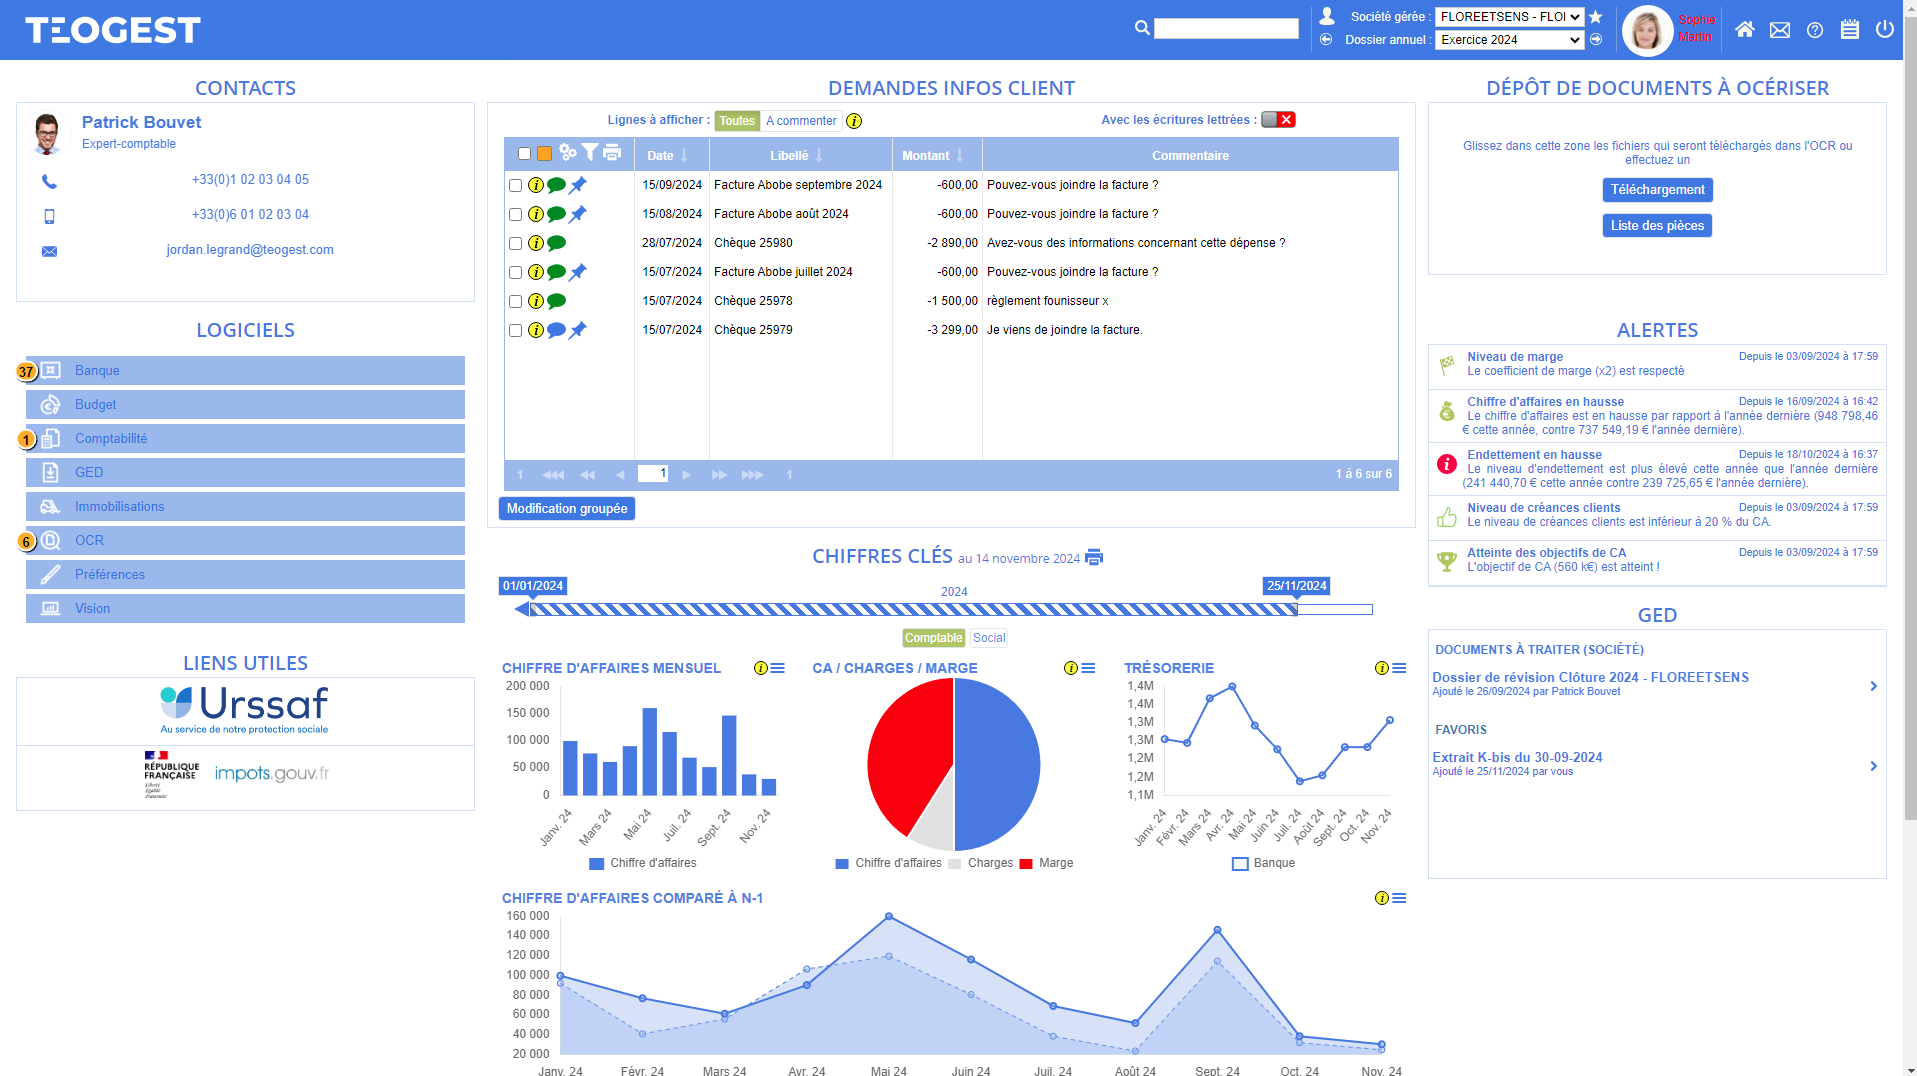Image resolution: width=1917 pixels, height=1076 pixels.
Task: Open the Dossier annuel Exercice 2024 dropdown
Action: point(1509,40)
